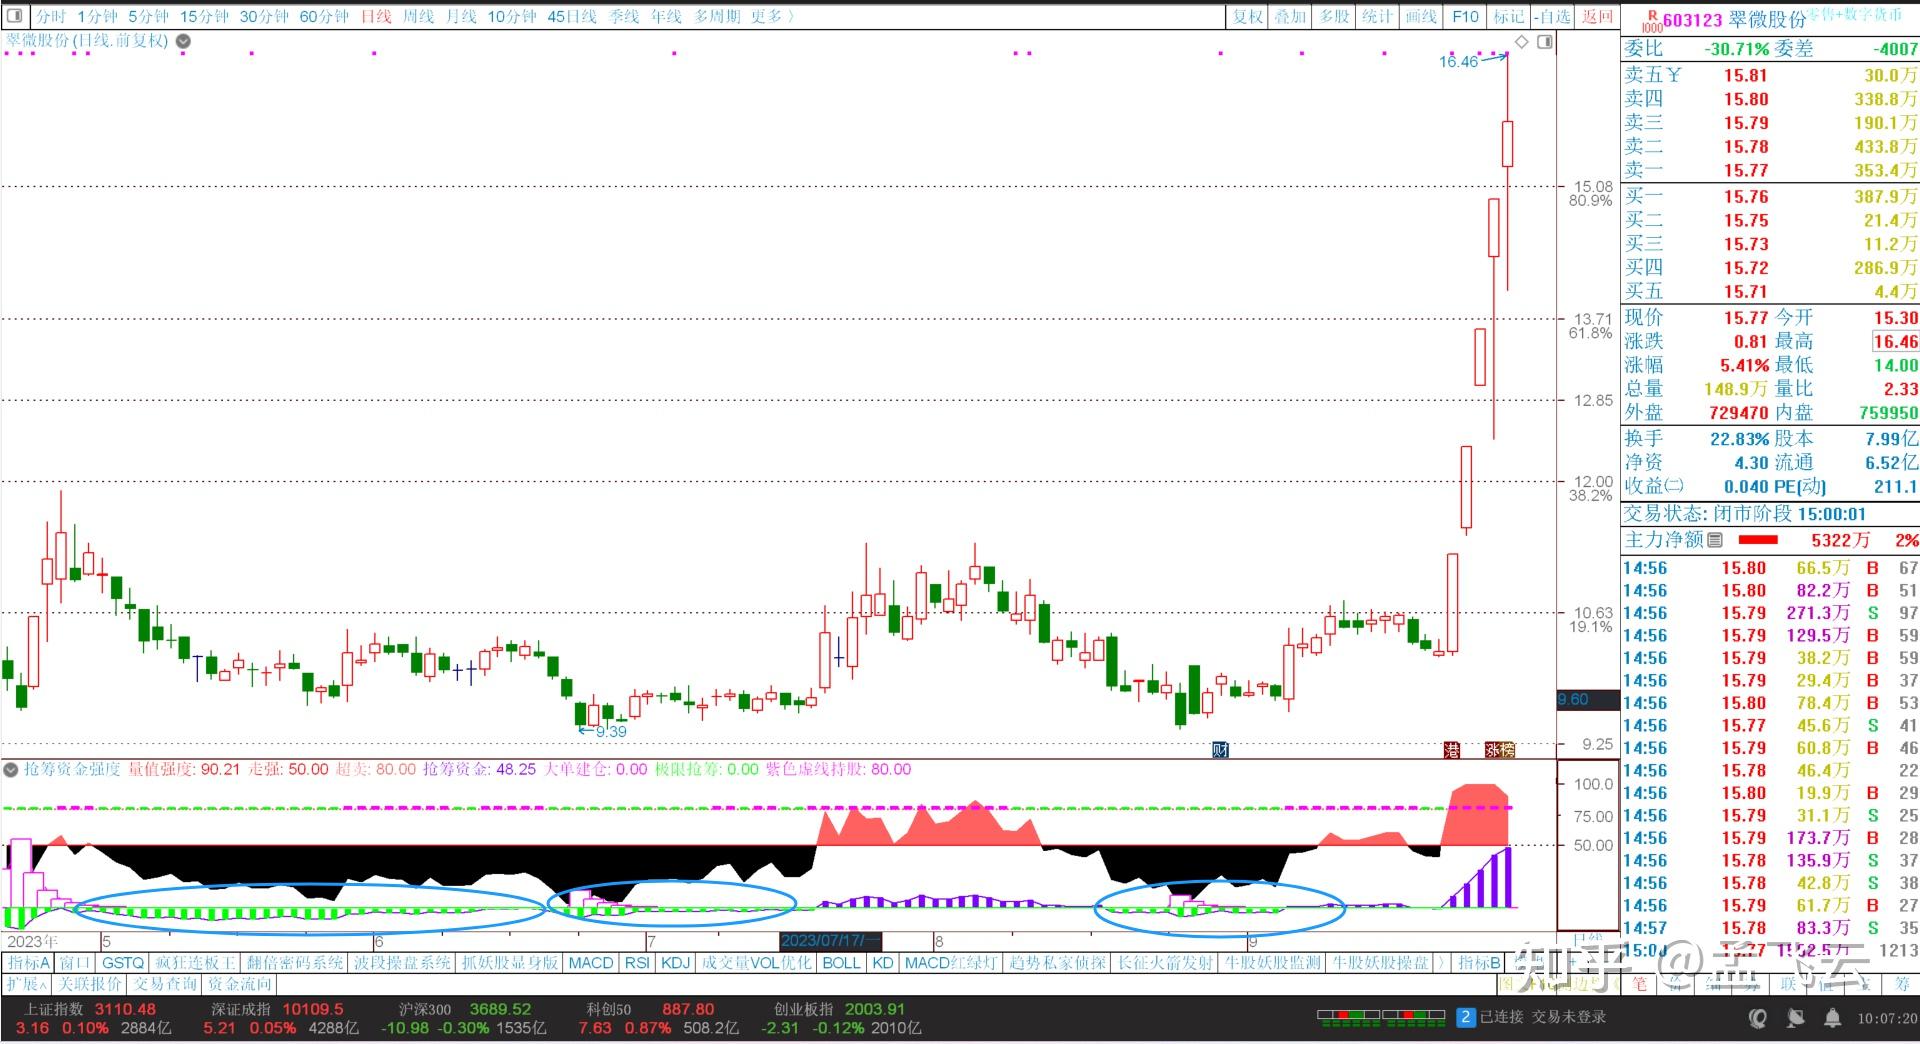Toggle the left sidebar panel icon
1920x1044 pixels.
pyautogui.click(x=14, y=16)
